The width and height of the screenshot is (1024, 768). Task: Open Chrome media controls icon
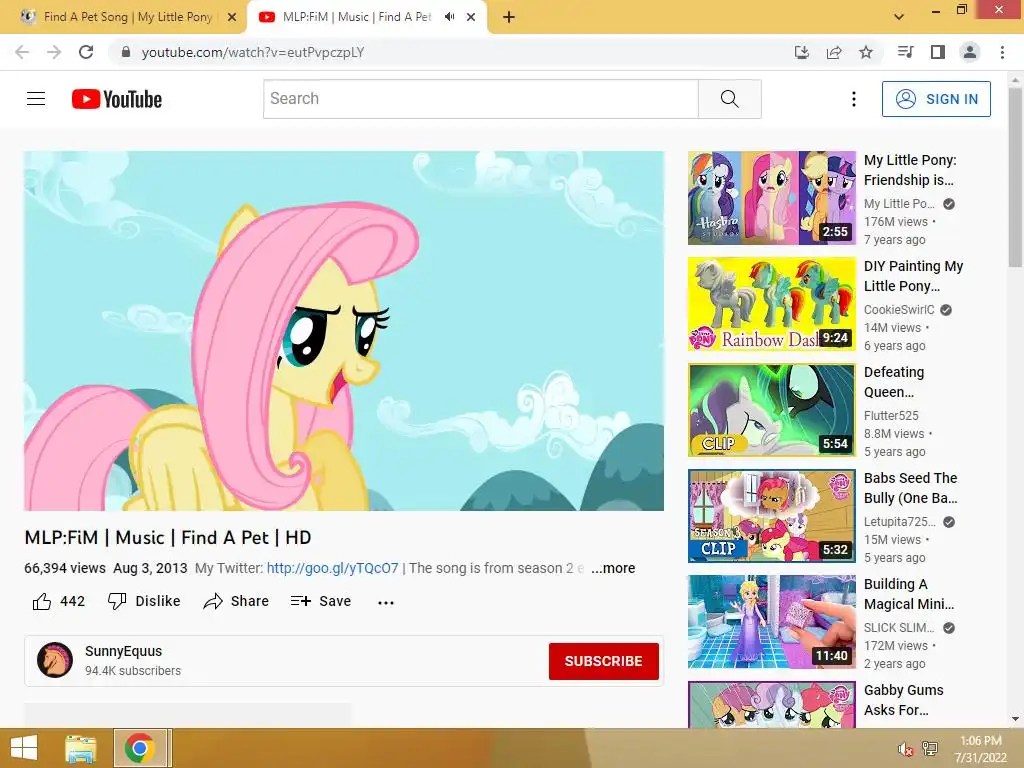[x=905, y=52]
